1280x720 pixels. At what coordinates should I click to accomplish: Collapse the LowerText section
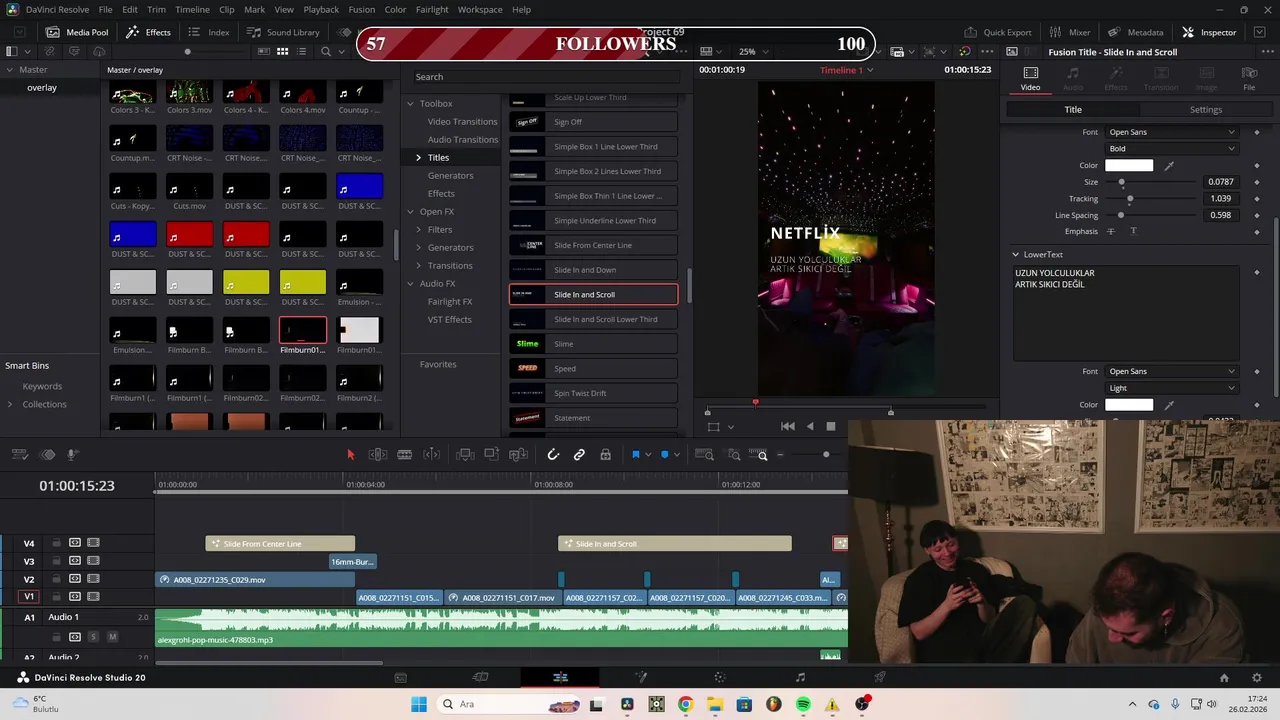tap(1015, 255)
